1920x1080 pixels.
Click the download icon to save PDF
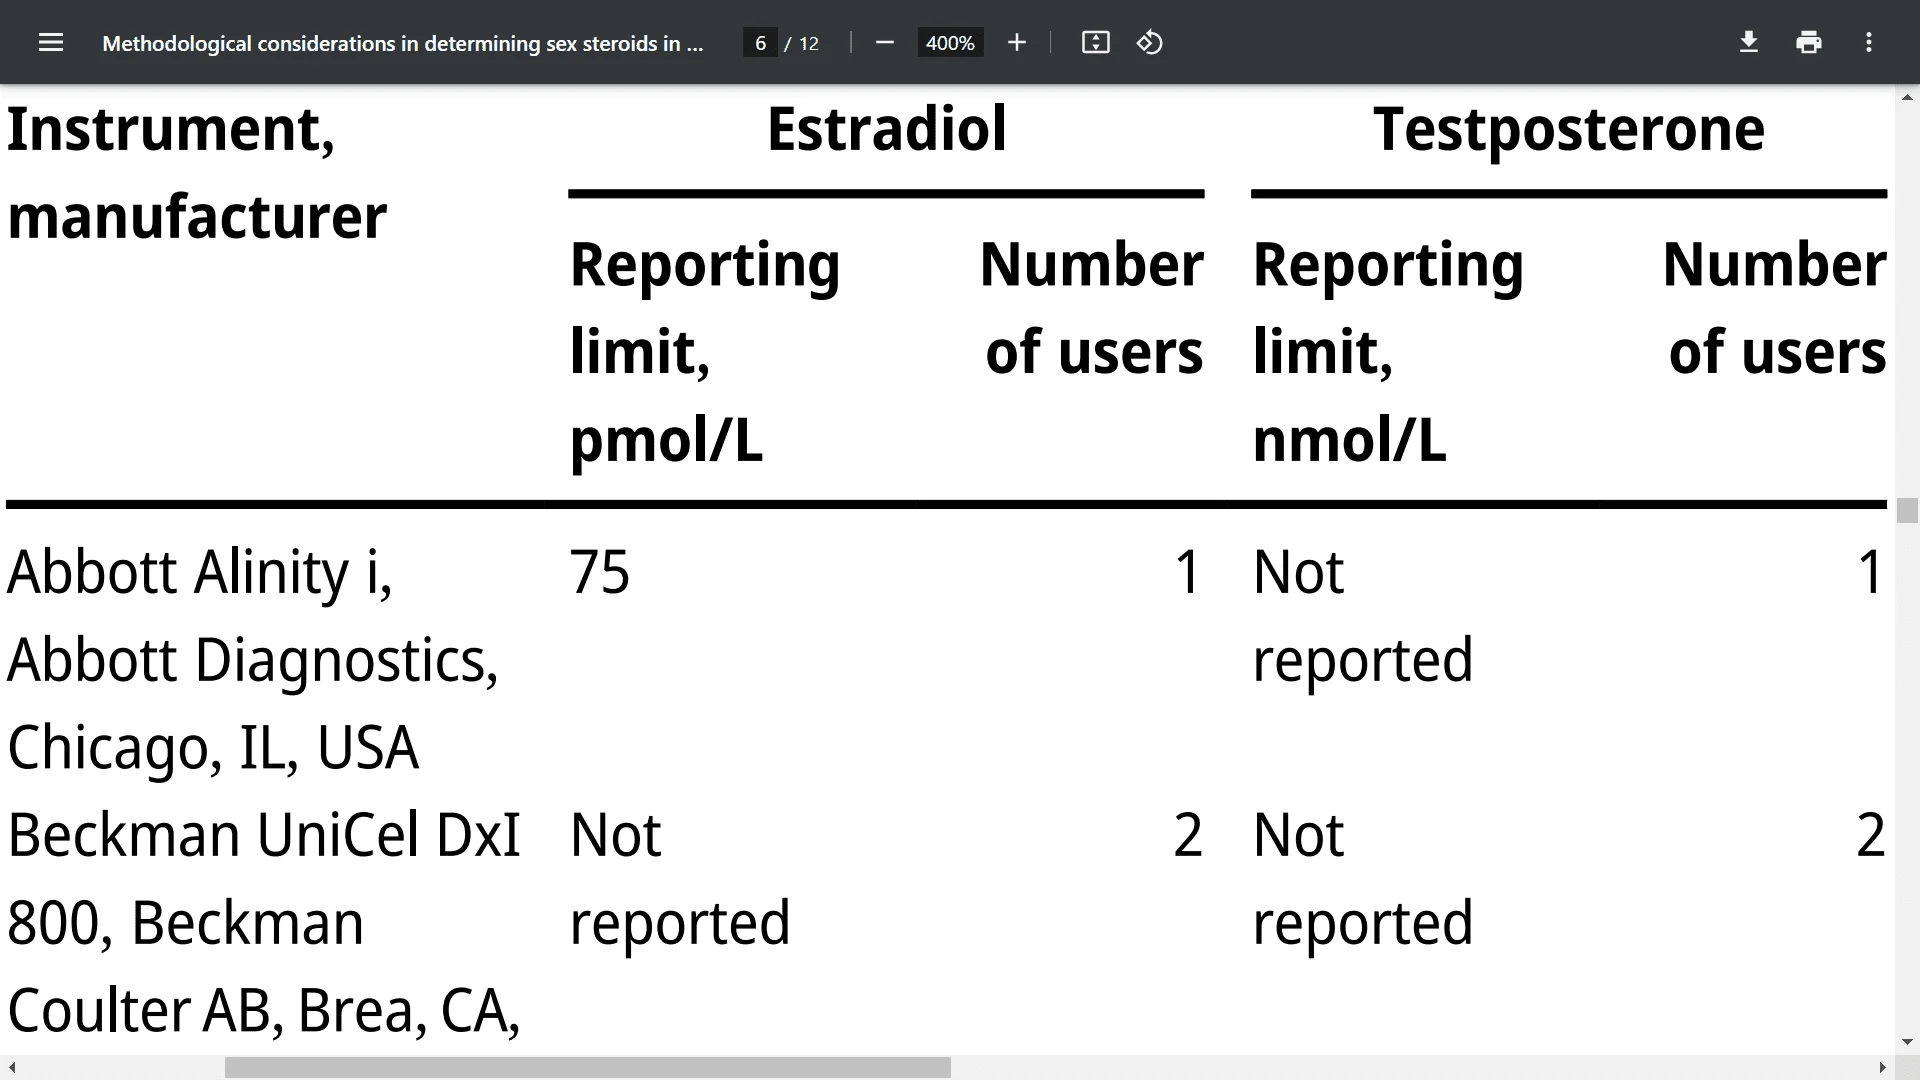1747,44
